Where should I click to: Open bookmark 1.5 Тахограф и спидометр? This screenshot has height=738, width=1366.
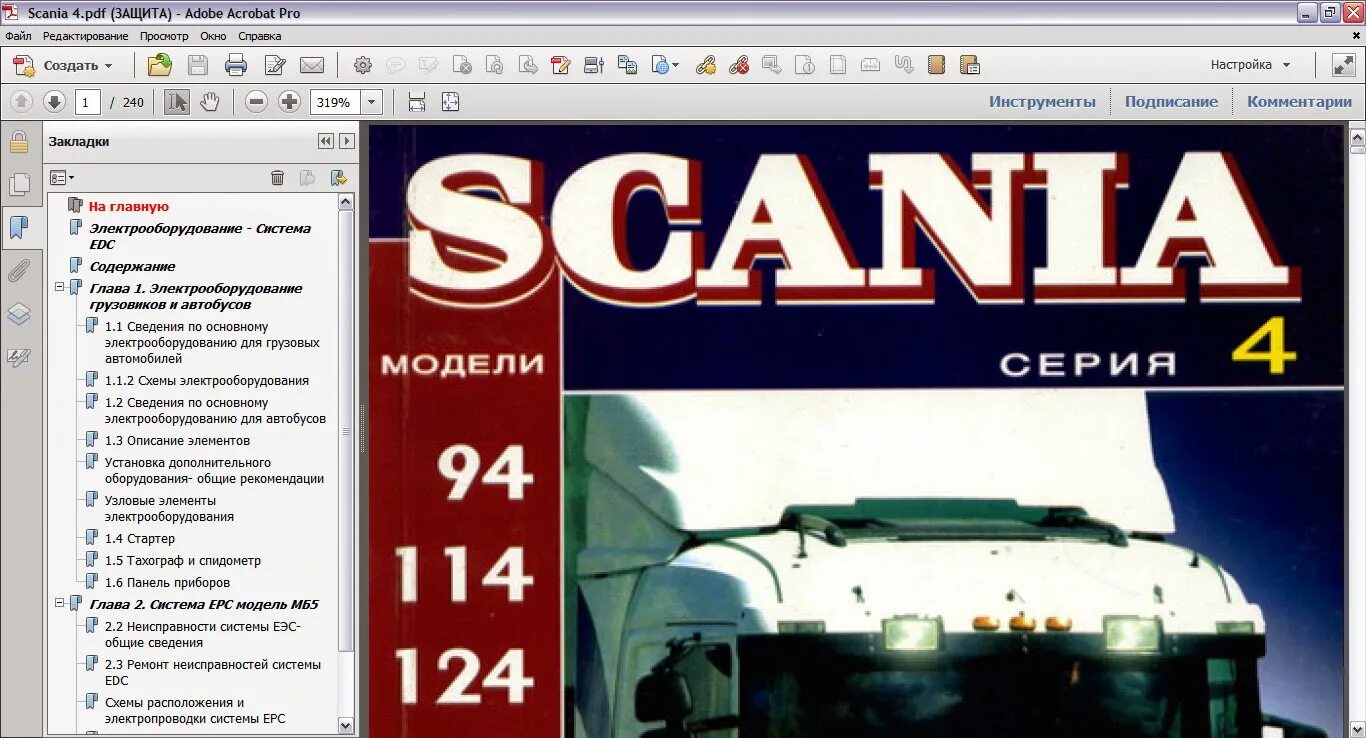point(183,561)
